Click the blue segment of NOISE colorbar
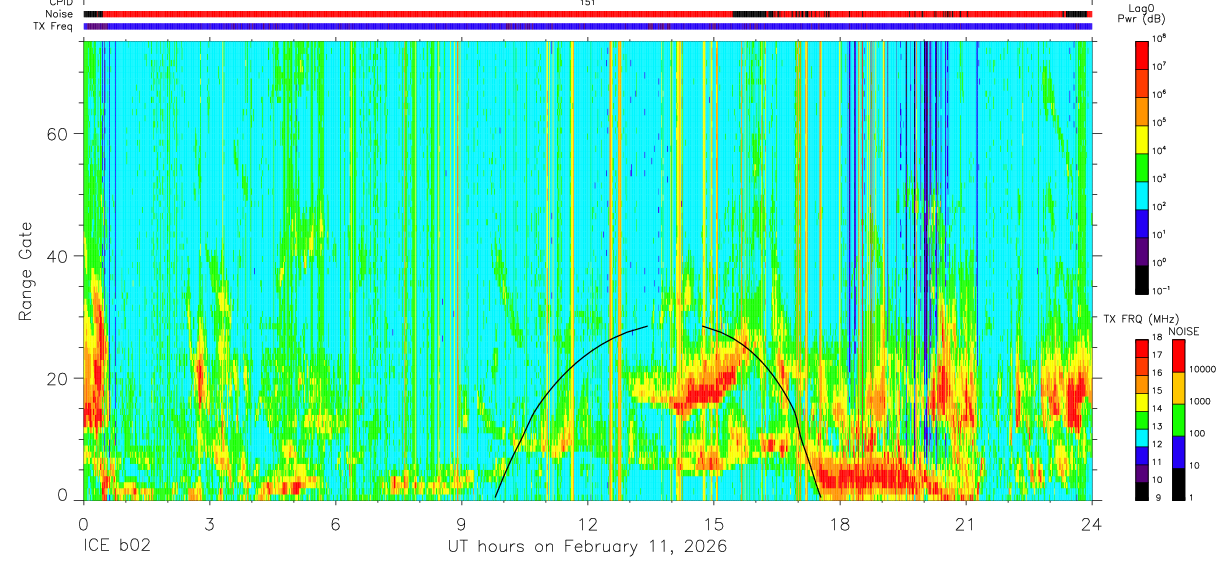Screen dimensions: 1228x567 click(1179, 452)
